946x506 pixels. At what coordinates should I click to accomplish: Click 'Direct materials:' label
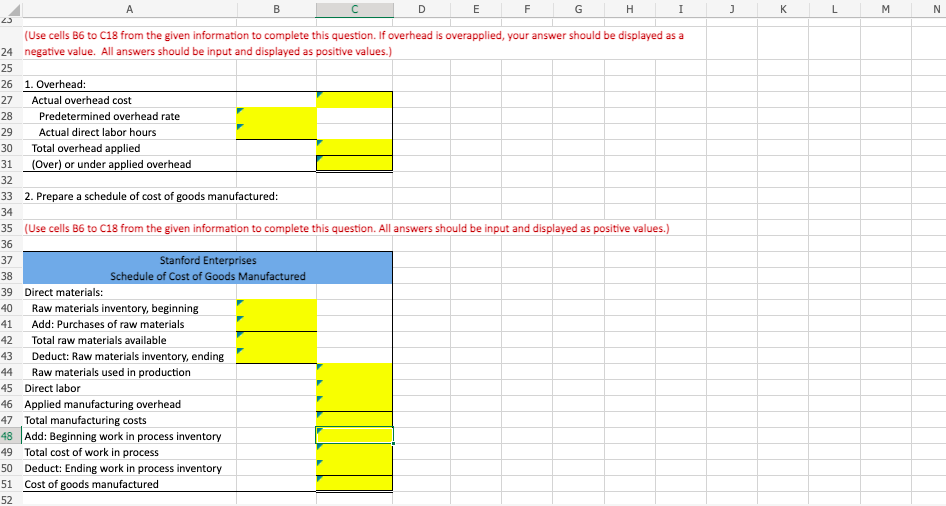point(63,293)
